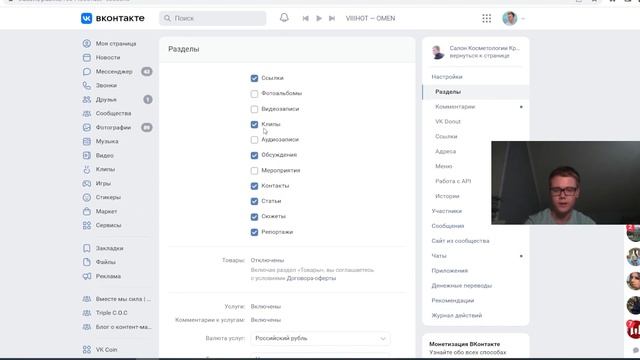640x360 pixels.
Task: Open Сайт из сообщества item
Action: pos(460,241)
